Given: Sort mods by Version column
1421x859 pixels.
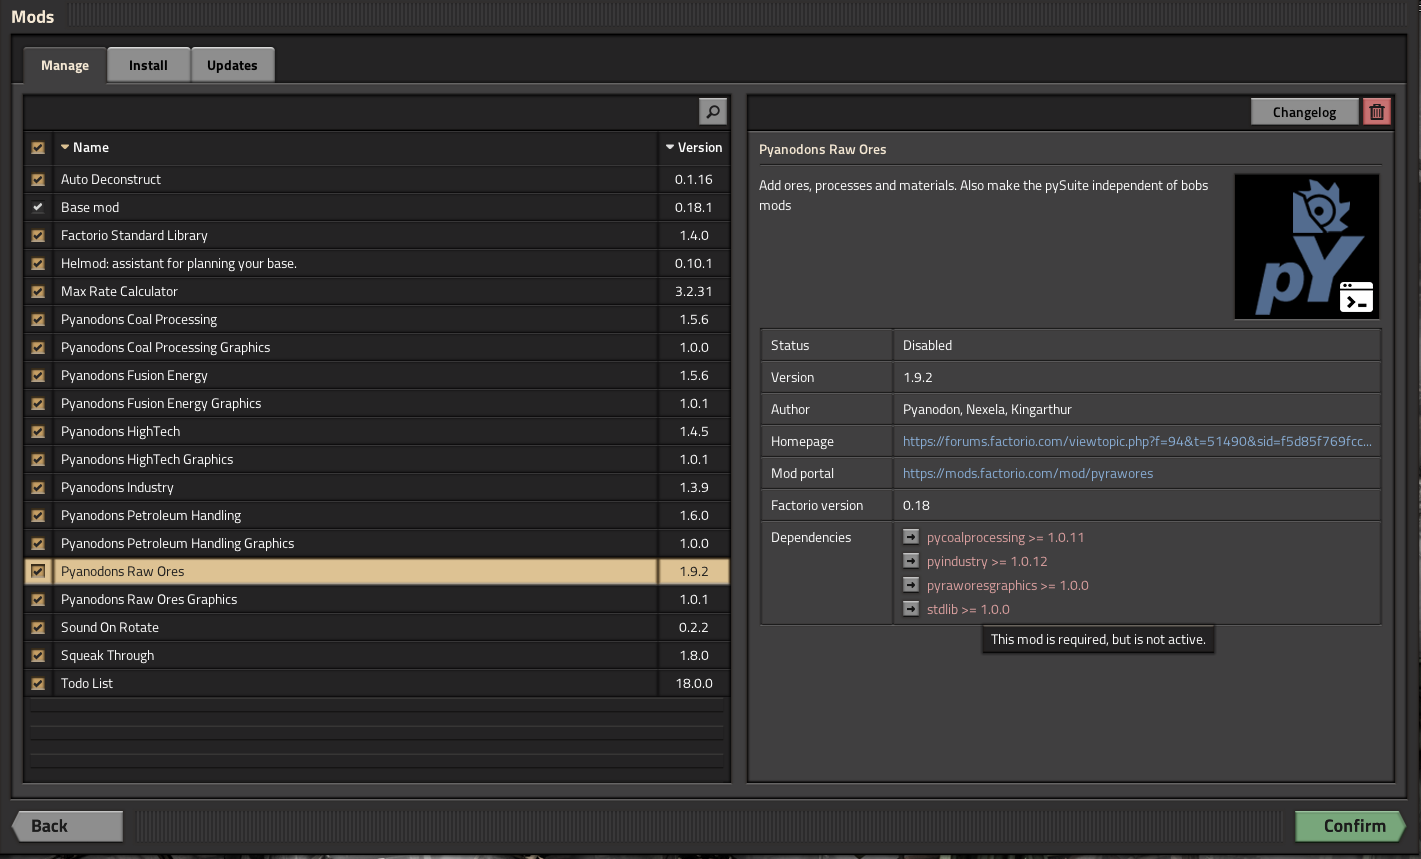Looking at the screenshot, I should click(x=694, y=147).
